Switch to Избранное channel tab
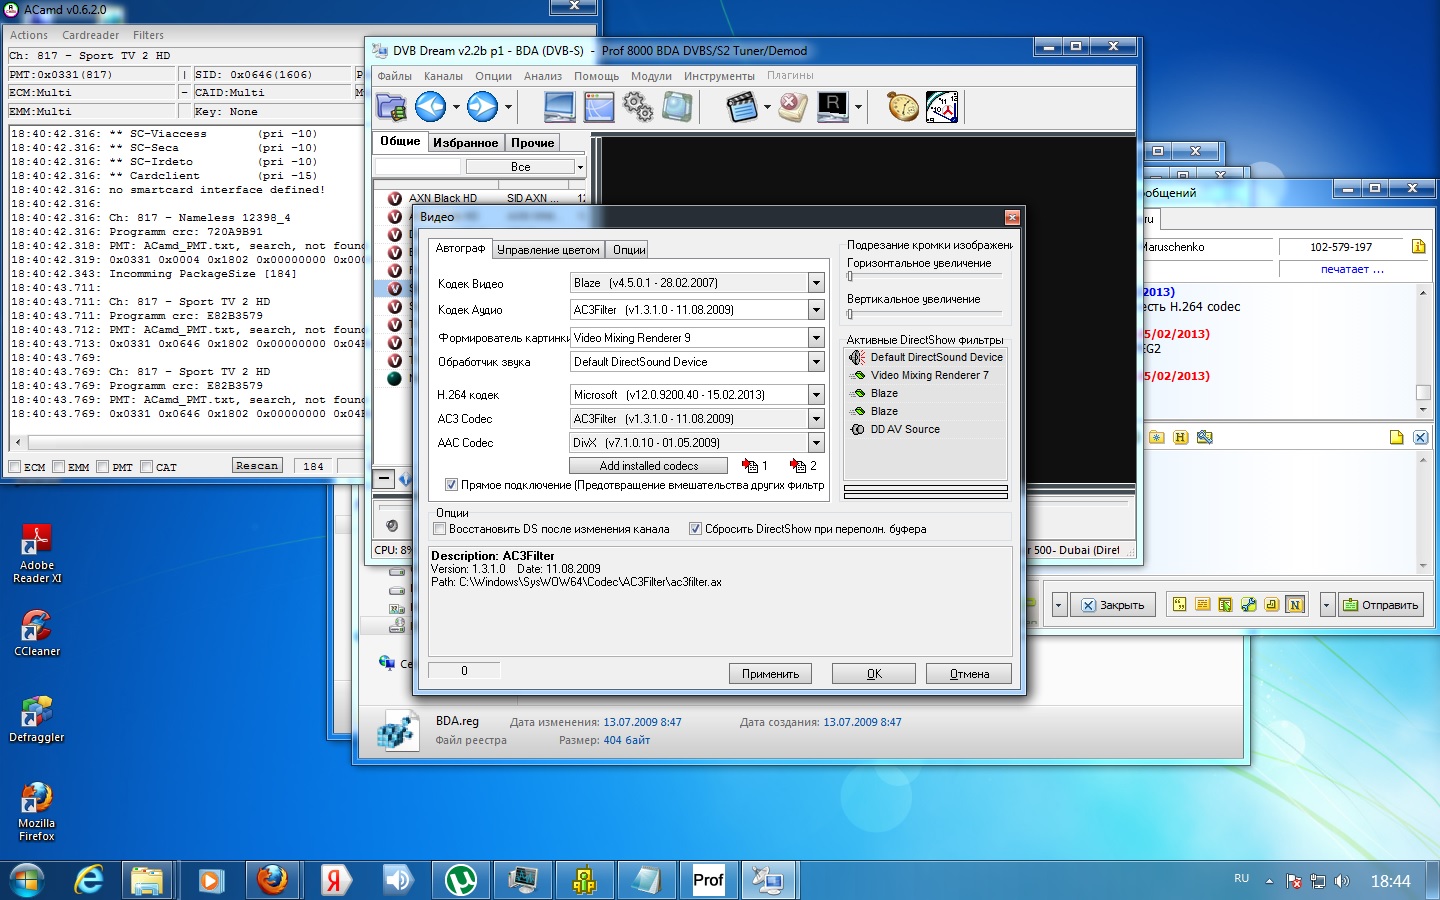1440x900 pixels. click(x=465, y=143)
